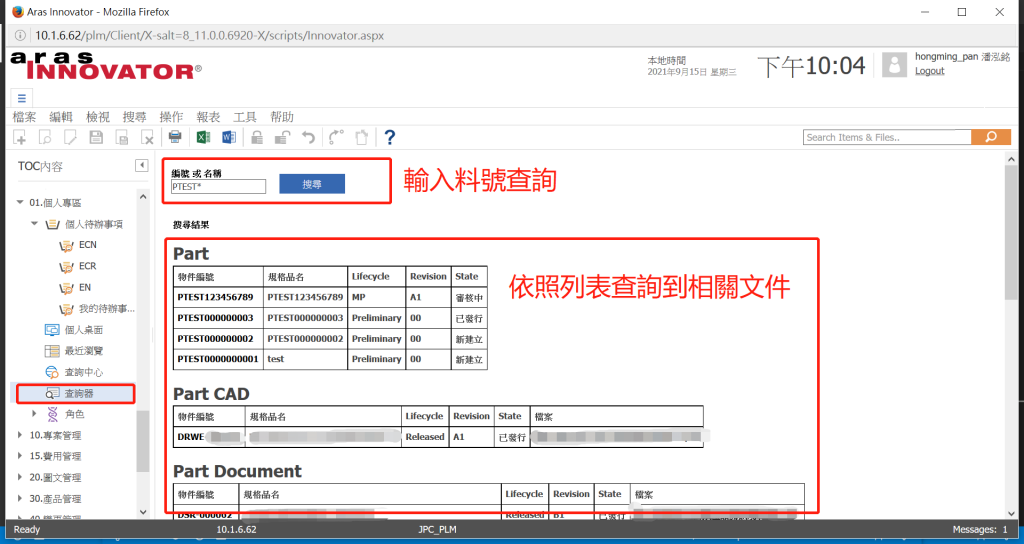Click the Firefox site info icon
Viewport: 1024px width, 544px height.
click(x=20, y=35)
